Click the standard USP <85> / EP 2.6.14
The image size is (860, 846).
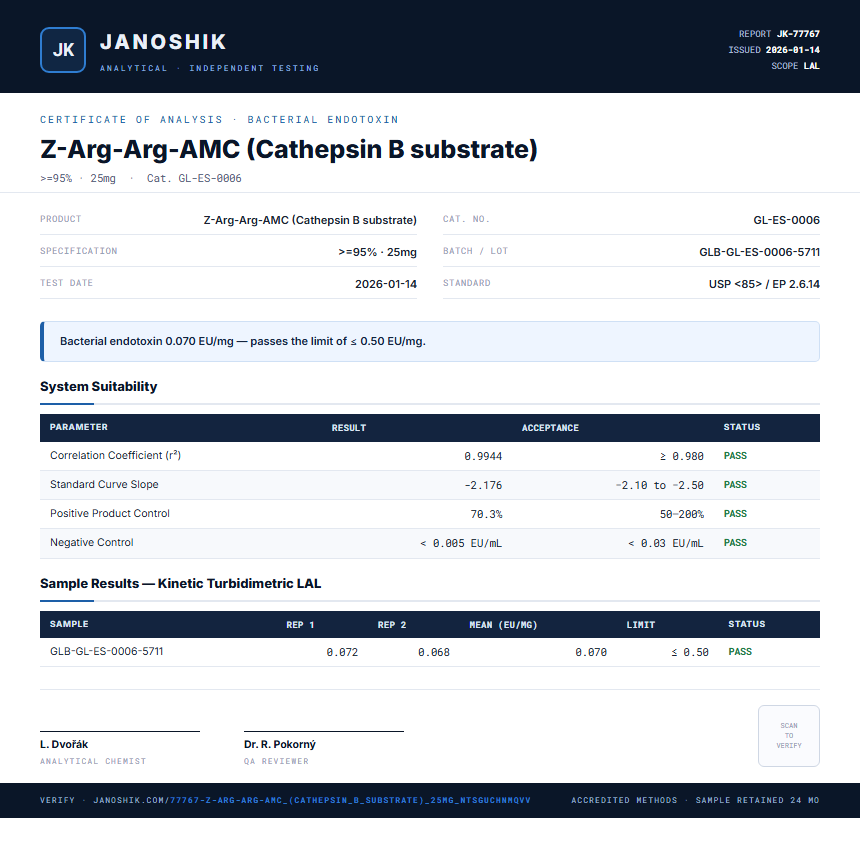pyautogui.click(x=764, y=284)
